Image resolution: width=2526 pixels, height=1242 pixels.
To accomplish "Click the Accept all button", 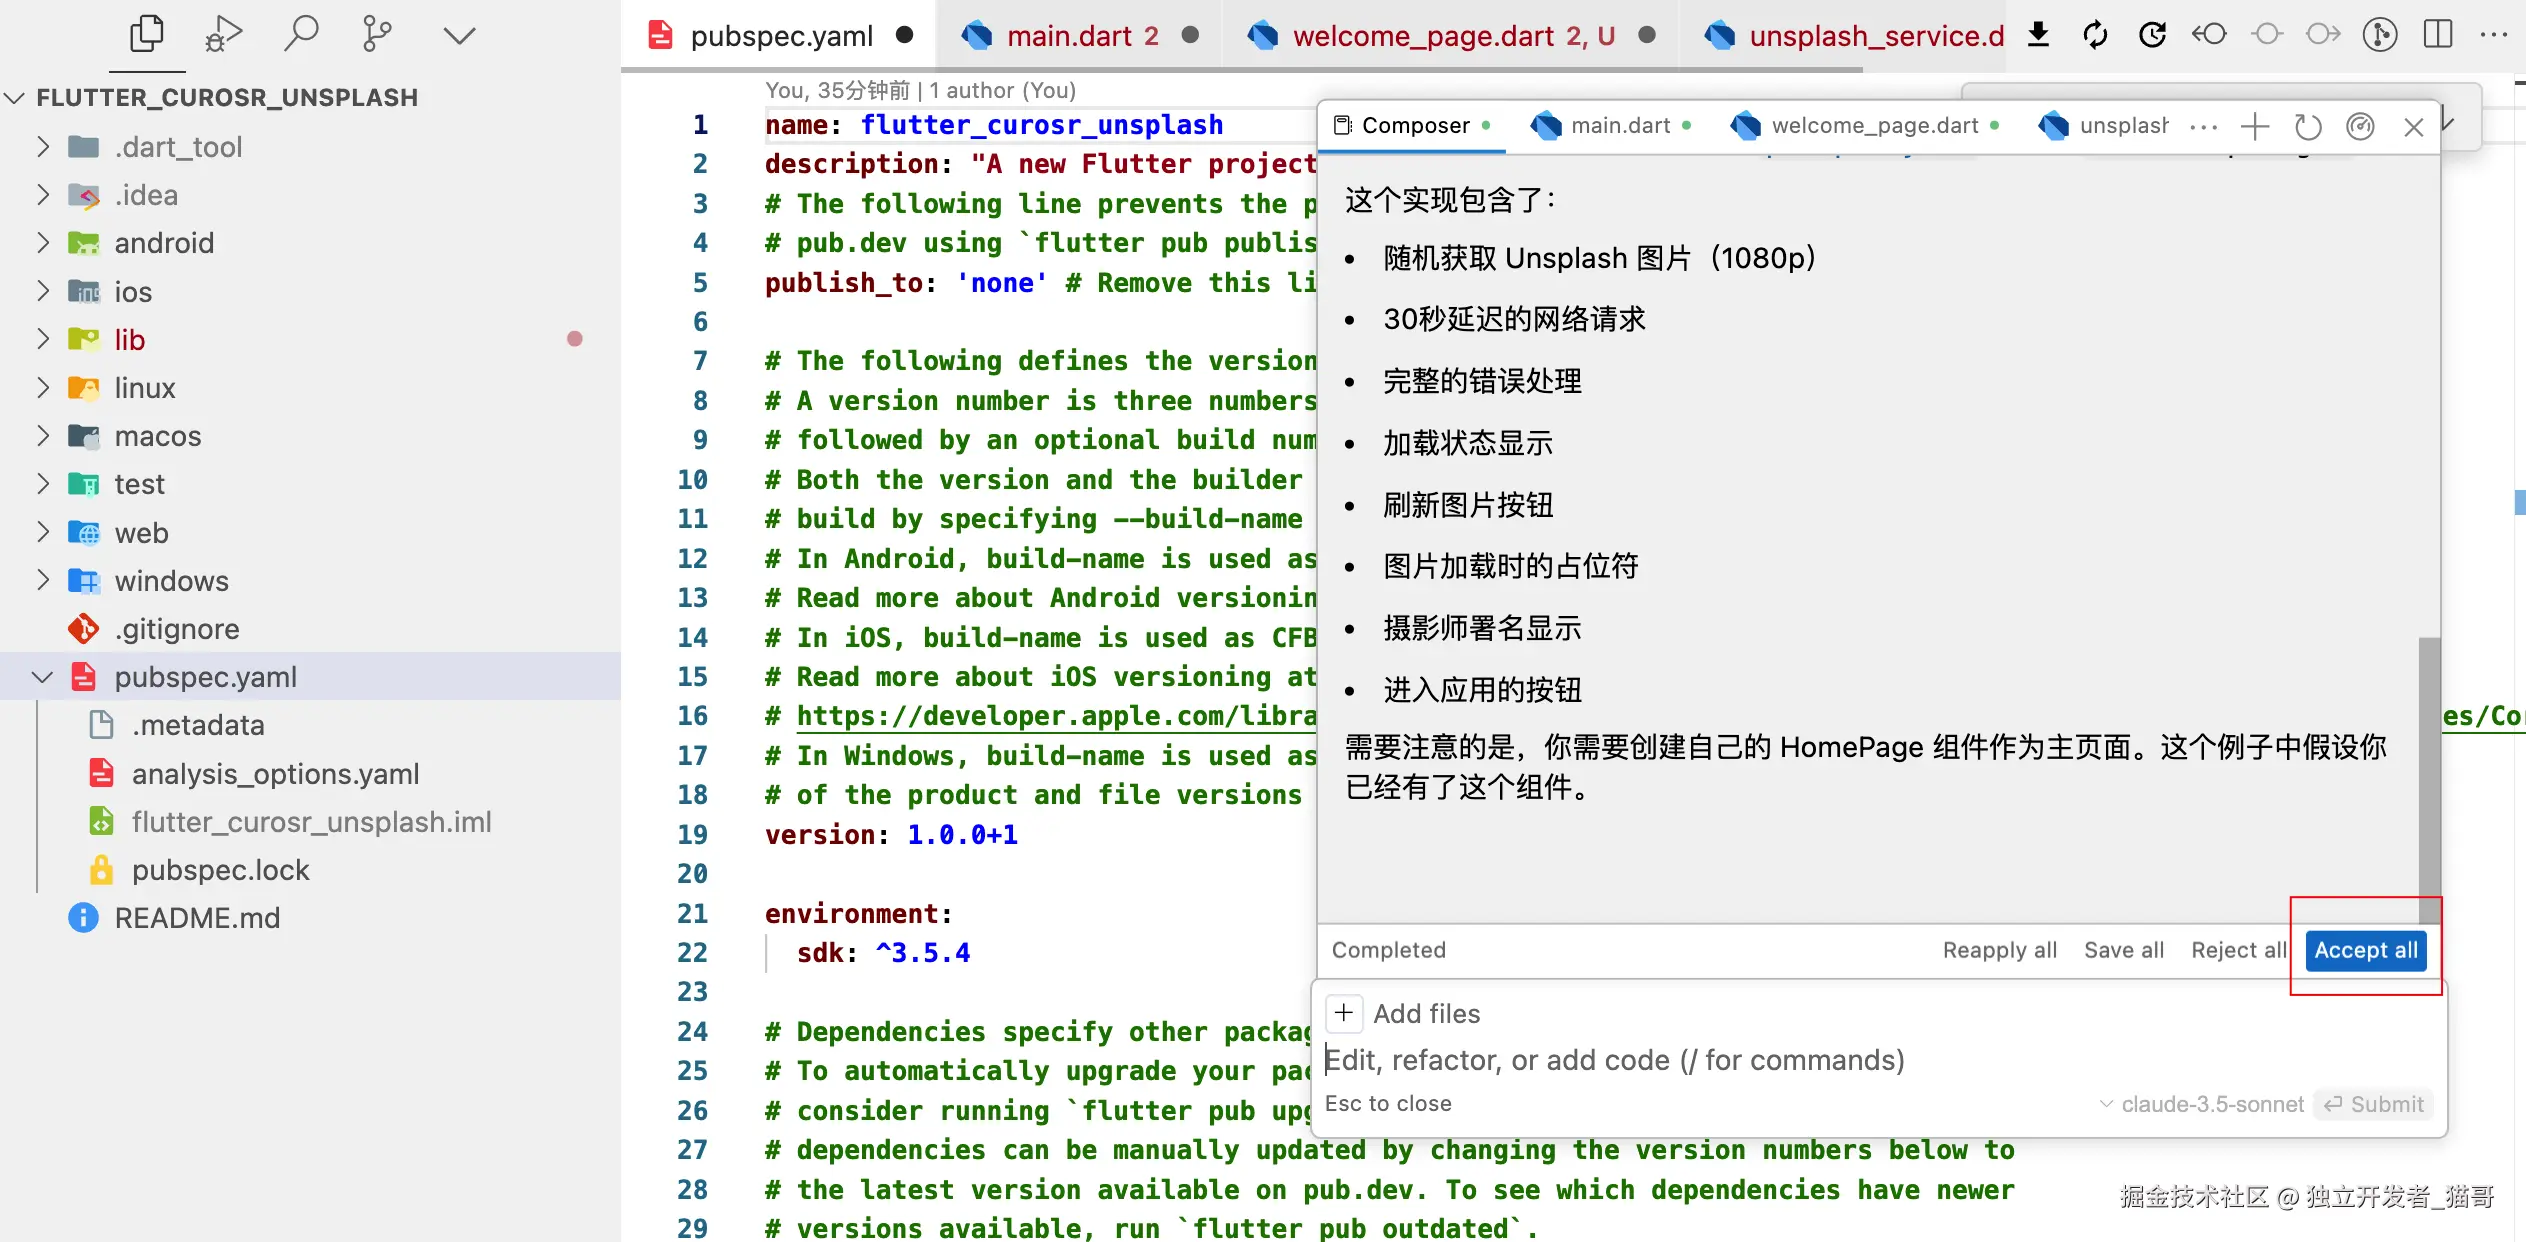I will click(x=2365, y=950).
